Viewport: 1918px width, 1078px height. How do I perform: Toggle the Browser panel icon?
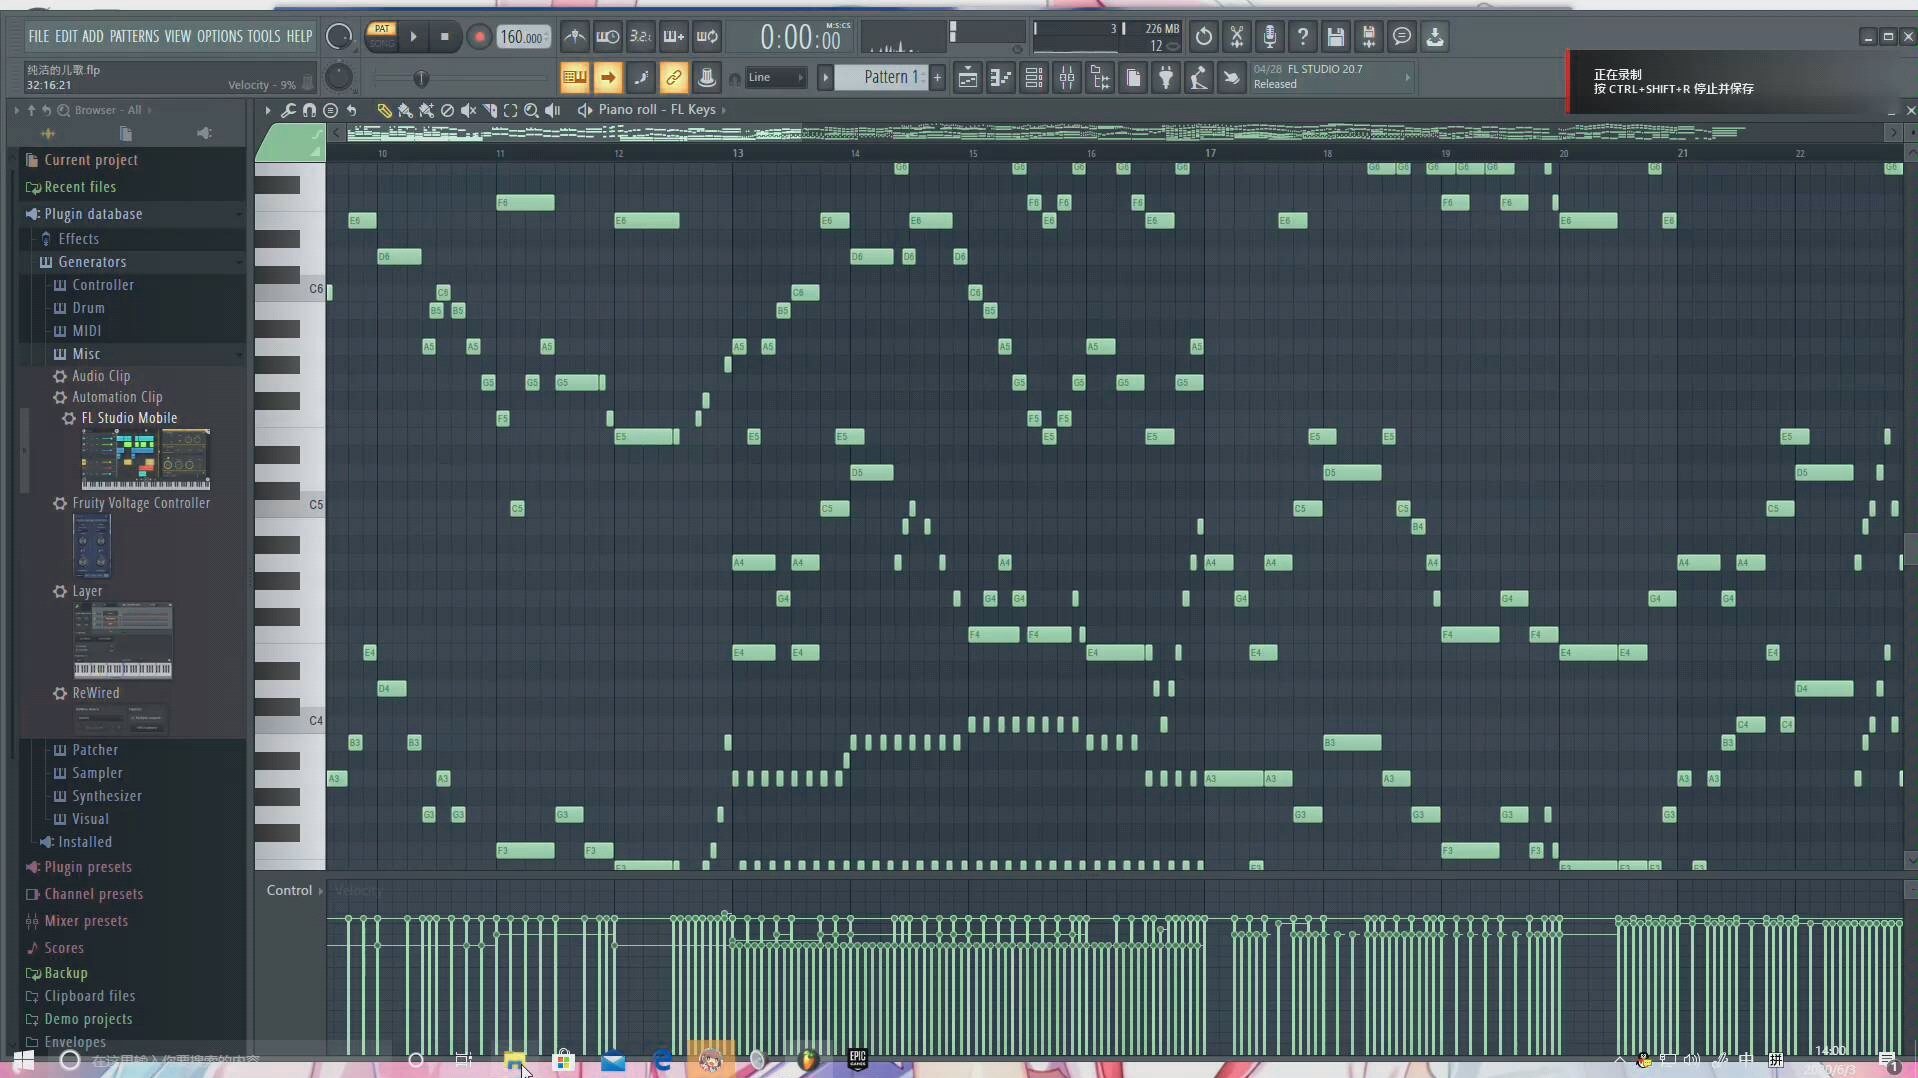coord(1100,77)
